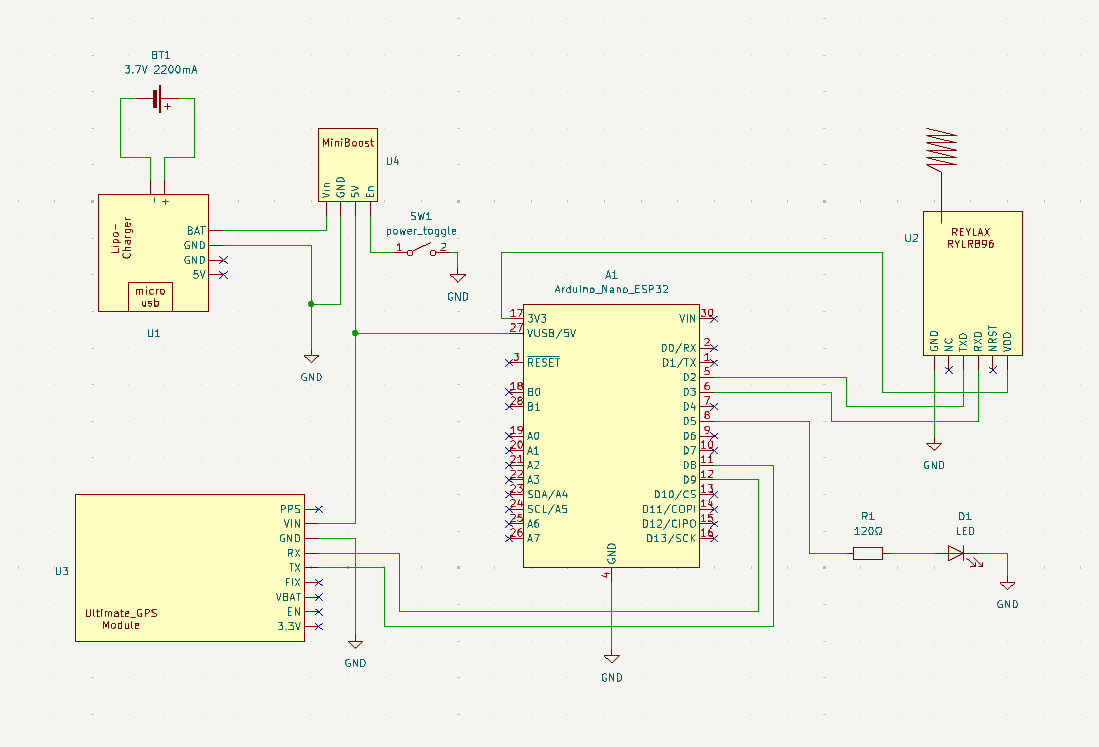The width and height of the screenshot is (1099, 747).
Task: Click the "power_toggle" switch label
Action: 421,231
